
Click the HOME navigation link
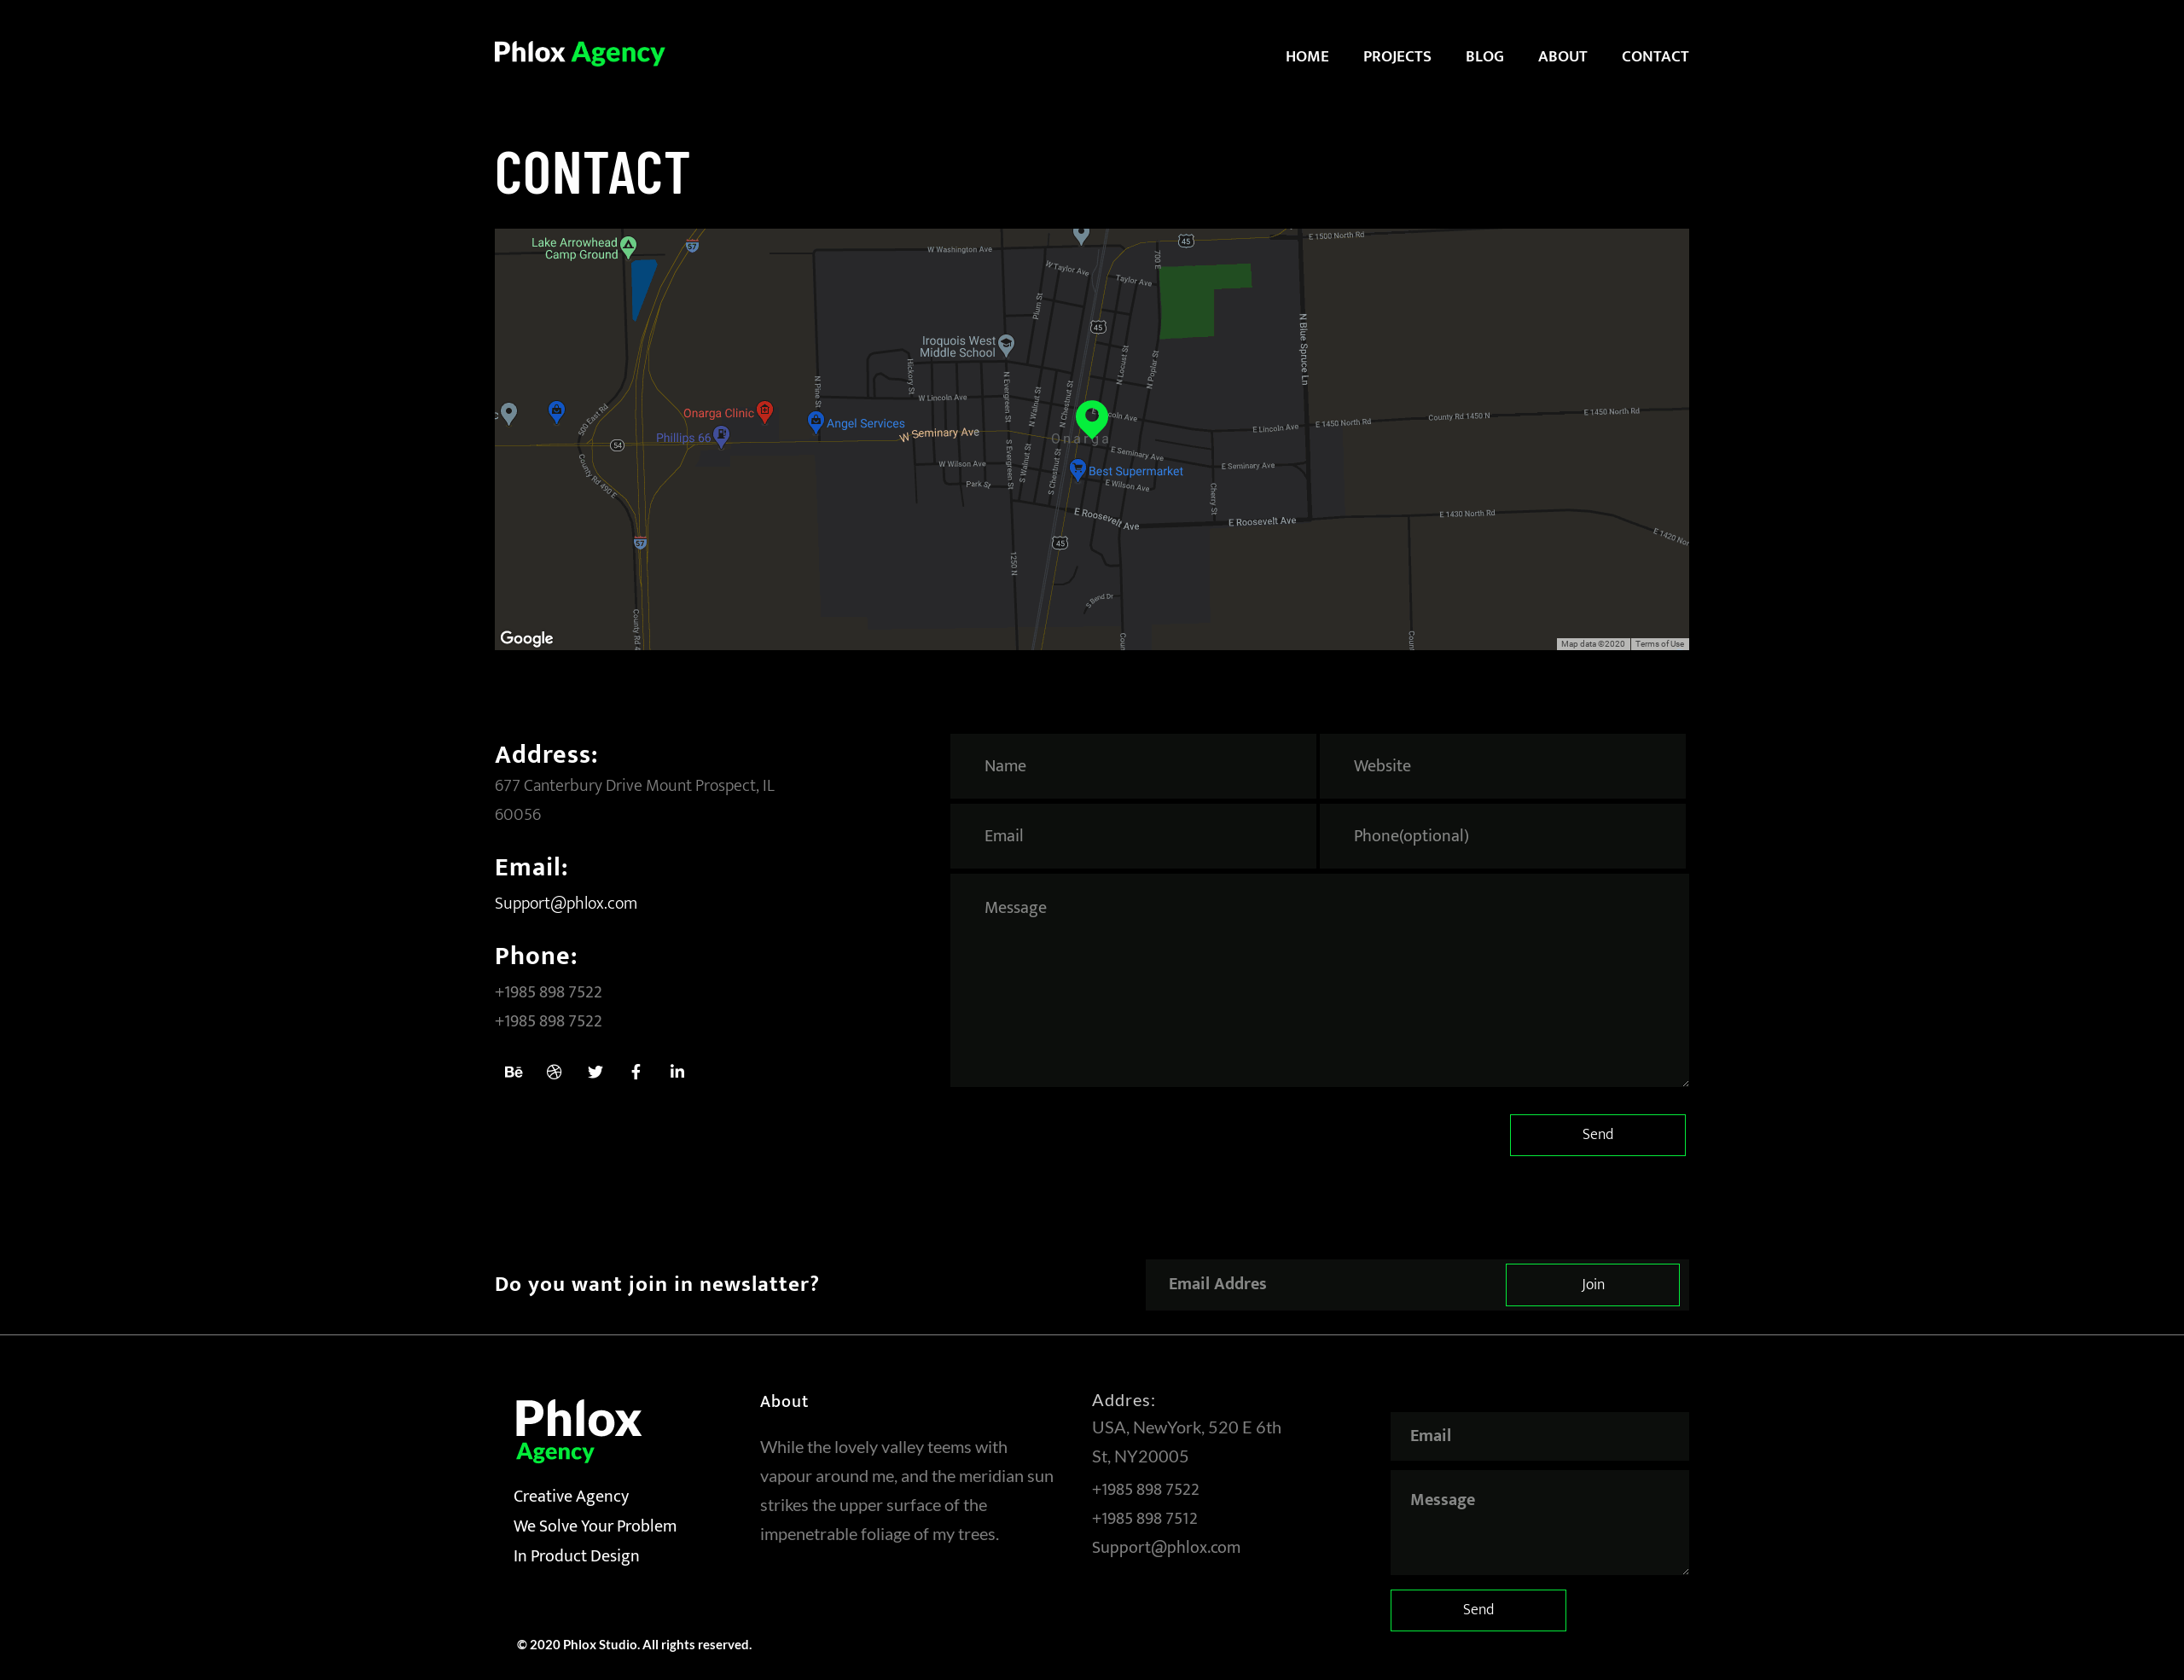[x=1306, y=56]
